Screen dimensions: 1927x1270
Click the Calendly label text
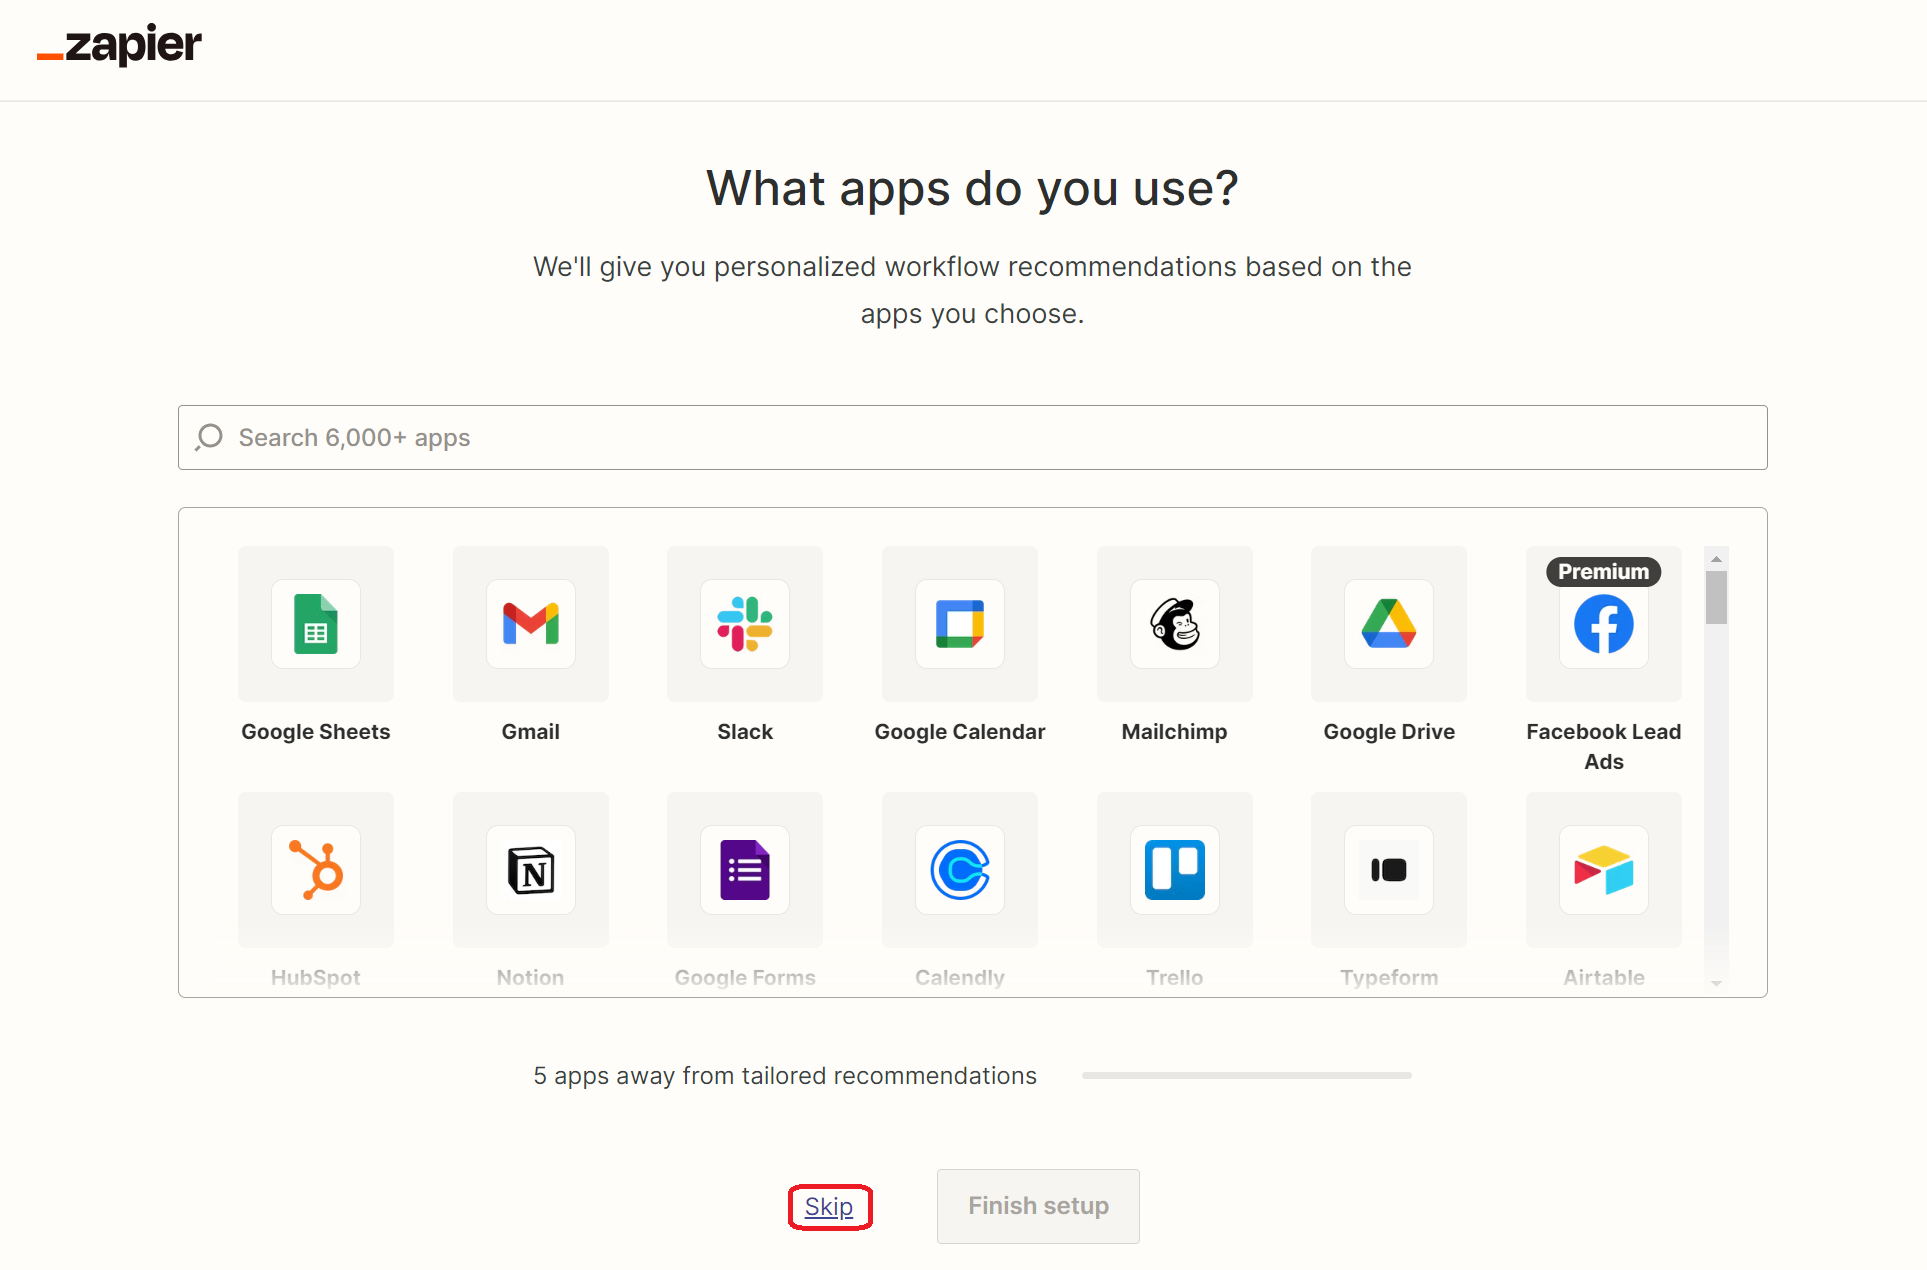[x=960, y=977]
